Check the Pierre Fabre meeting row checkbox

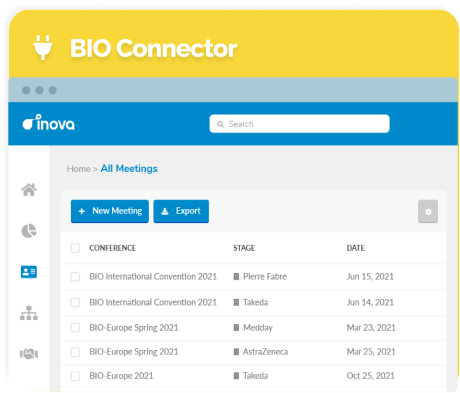[x=75, y=277]
